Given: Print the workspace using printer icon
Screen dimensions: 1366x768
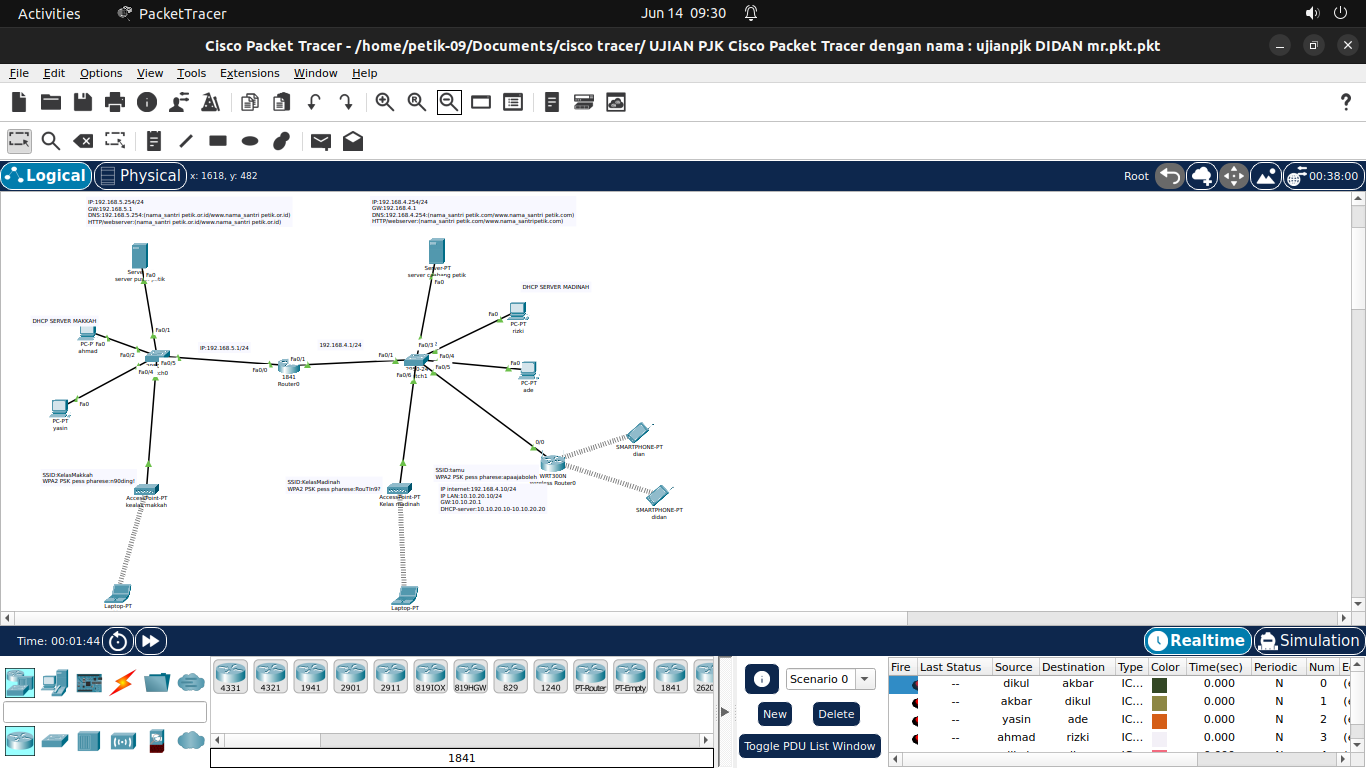Looking at the screenshot, I should [115, 102].
